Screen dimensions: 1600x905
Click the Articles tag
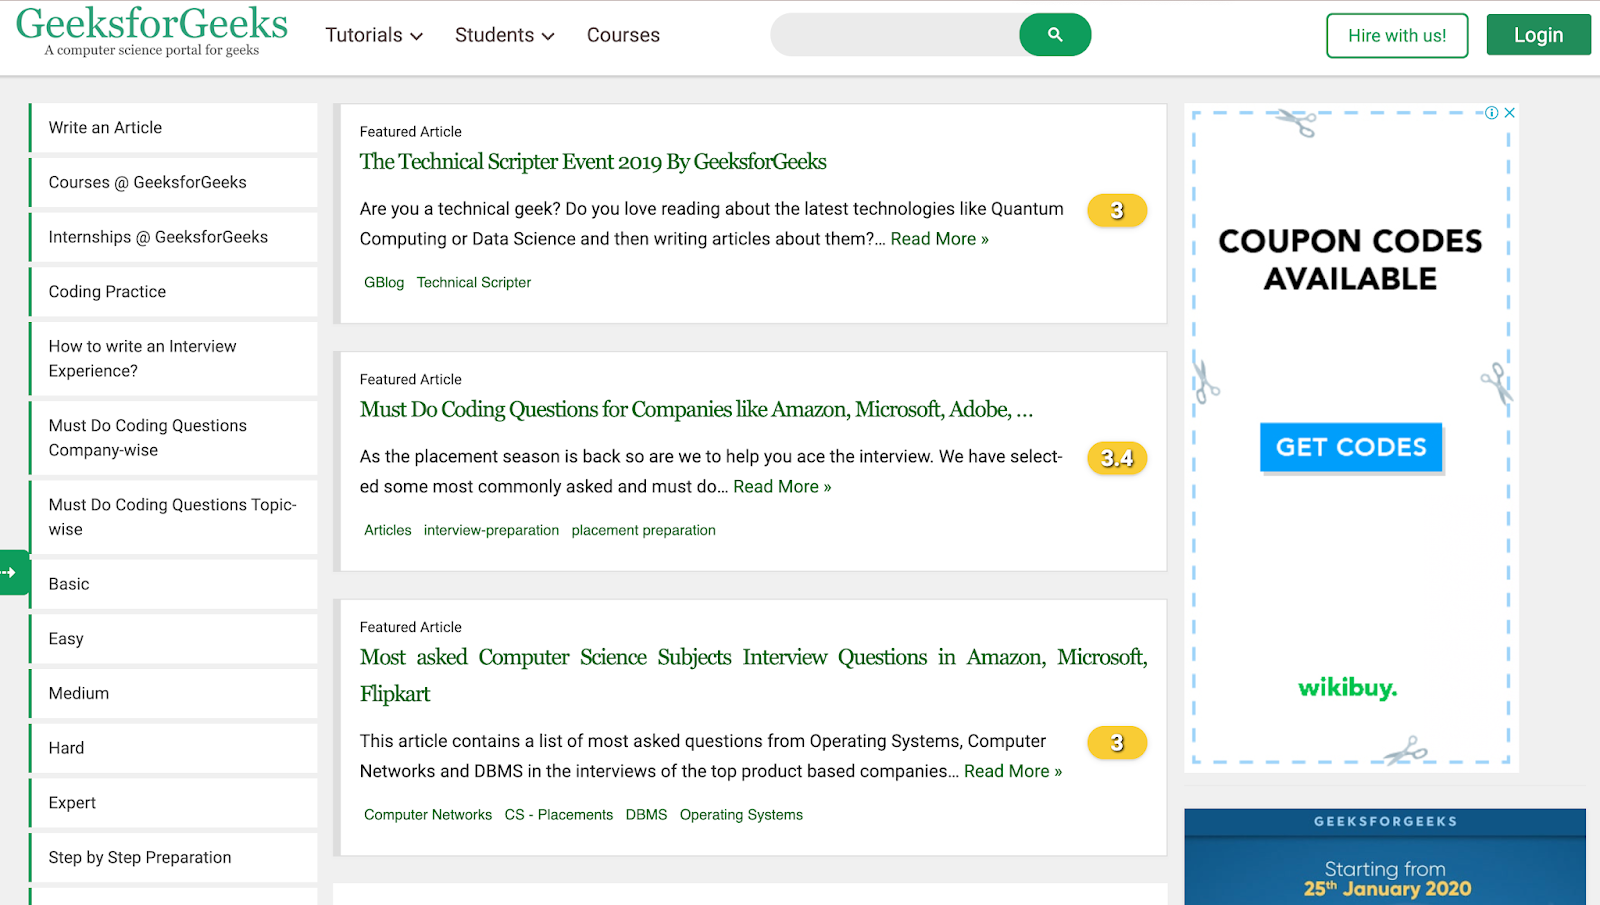pos(388,531)
